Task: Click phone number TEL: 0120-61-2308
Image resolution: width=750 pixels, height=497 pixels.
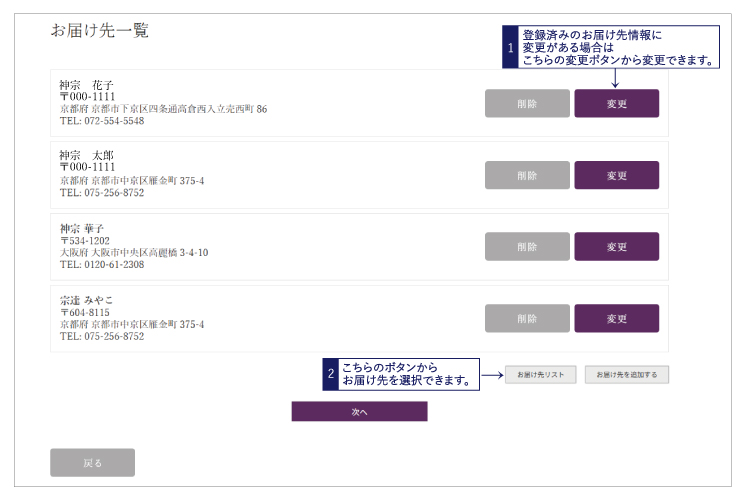Action: coord(102,265)
